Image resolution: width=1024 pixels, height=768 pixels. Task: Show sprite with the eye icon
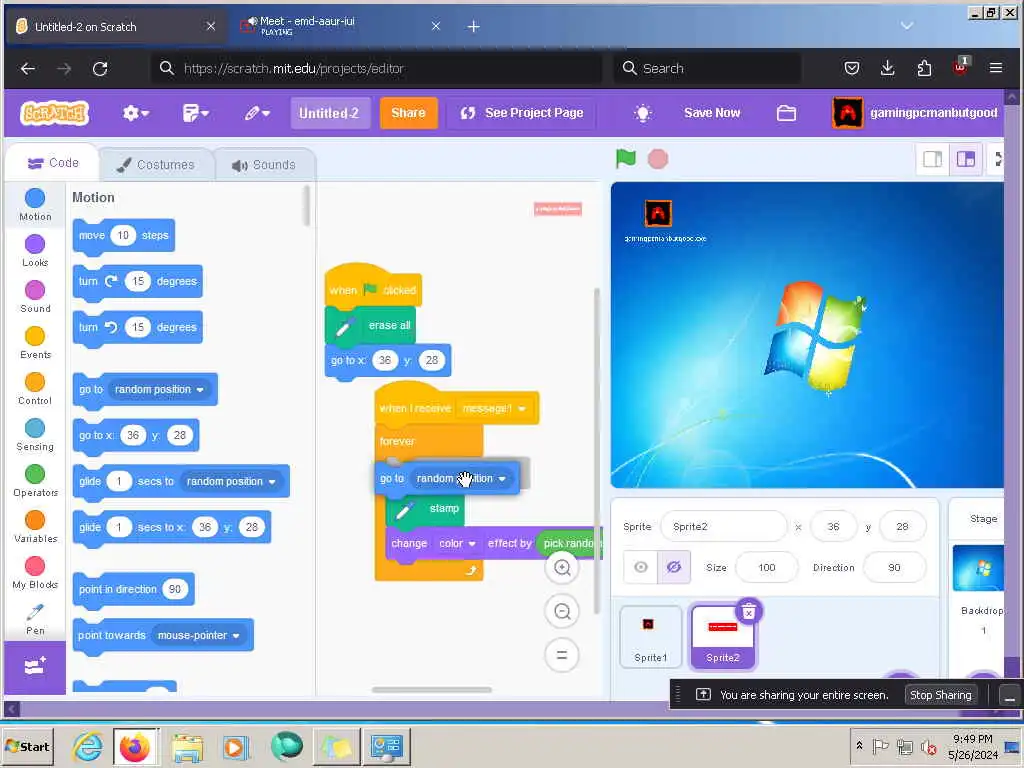(641, 567)
